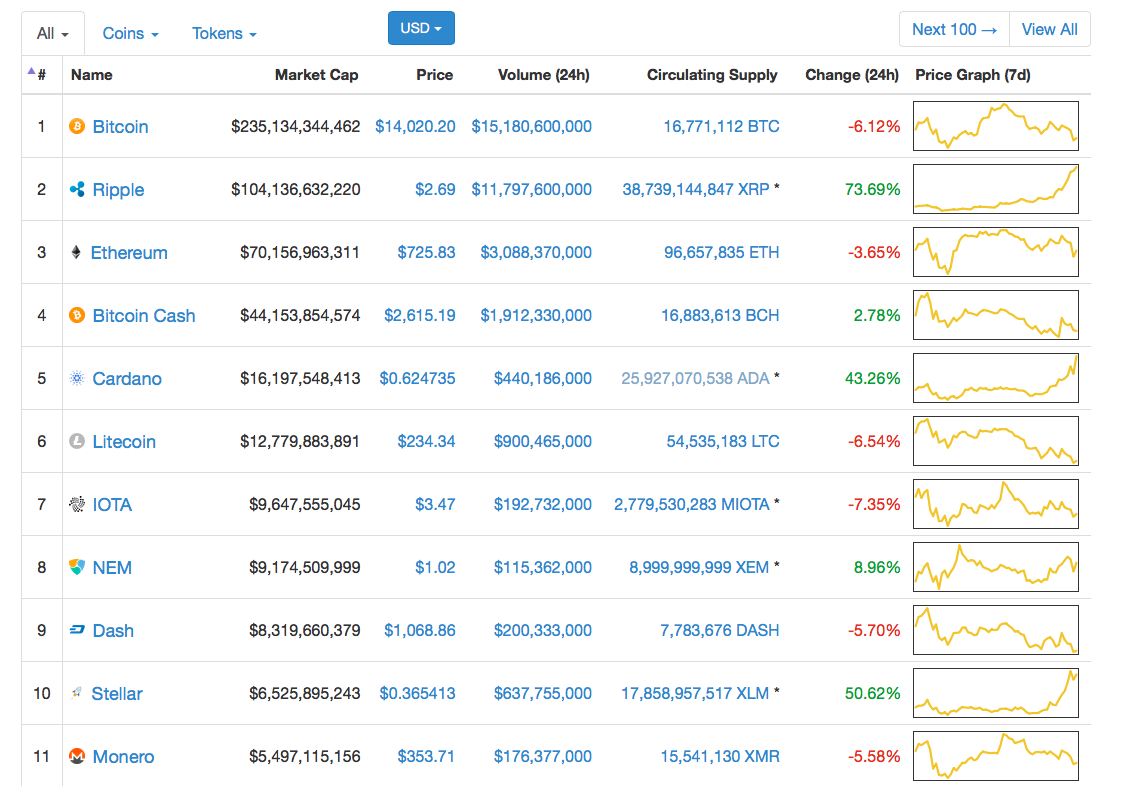The width and height of the screenshot is (1127, 786).
Task: Open the Dash coin page link
Action: click(x=113, y=631)
